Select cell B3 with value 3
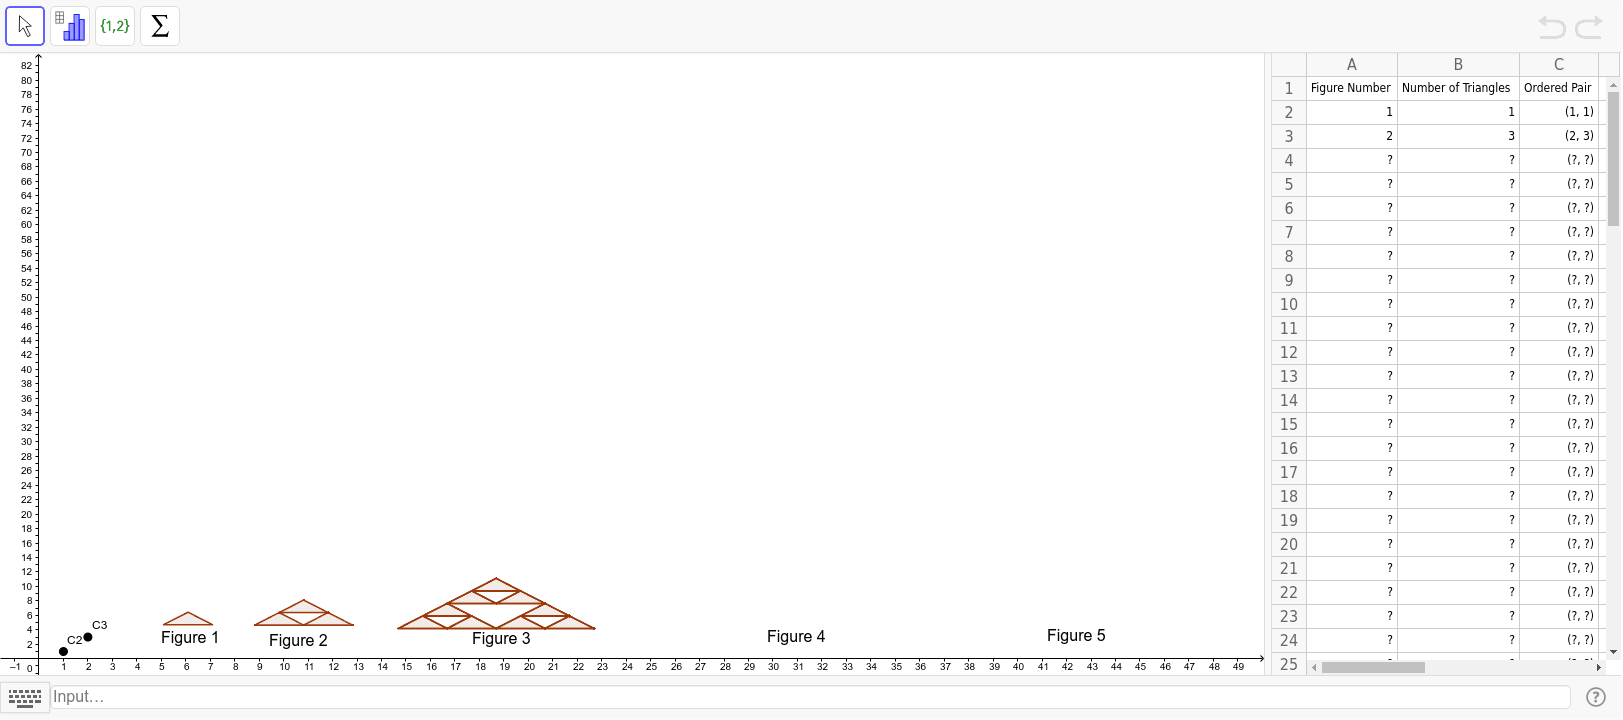Screen dimensions: 1623x720 1458,136
